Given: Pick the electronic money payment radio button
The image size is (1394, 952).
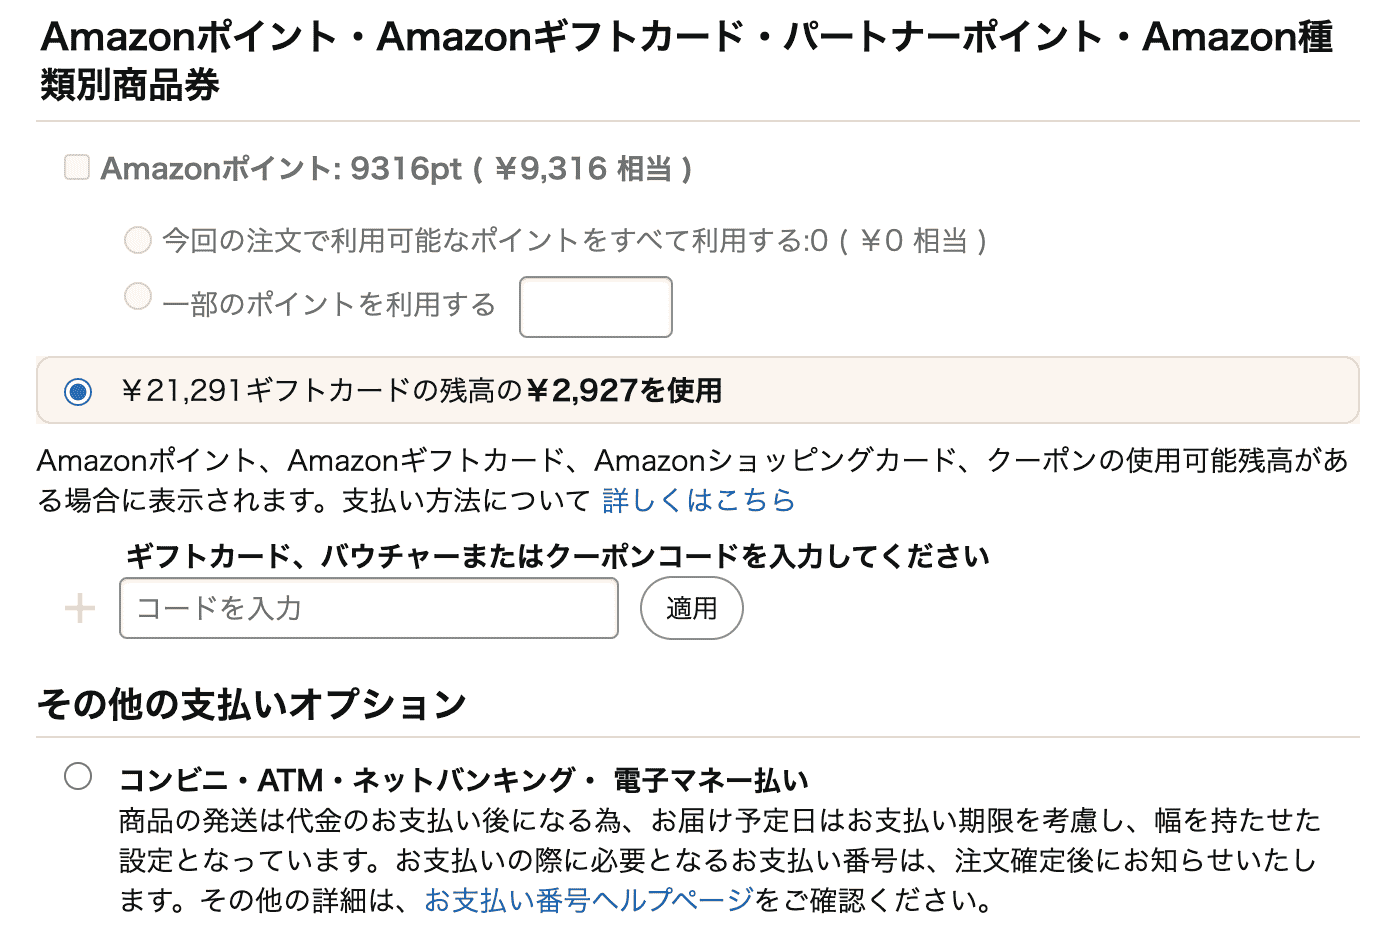Looking at the screenshot, I should click(x=78, y=776).
